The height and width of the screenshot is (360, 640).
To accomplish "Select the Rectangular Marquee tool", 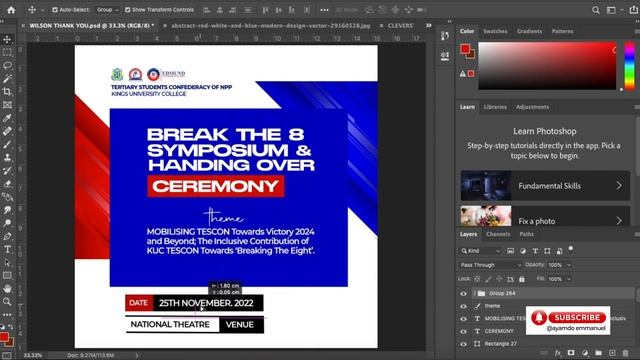I will pos(7,52).
